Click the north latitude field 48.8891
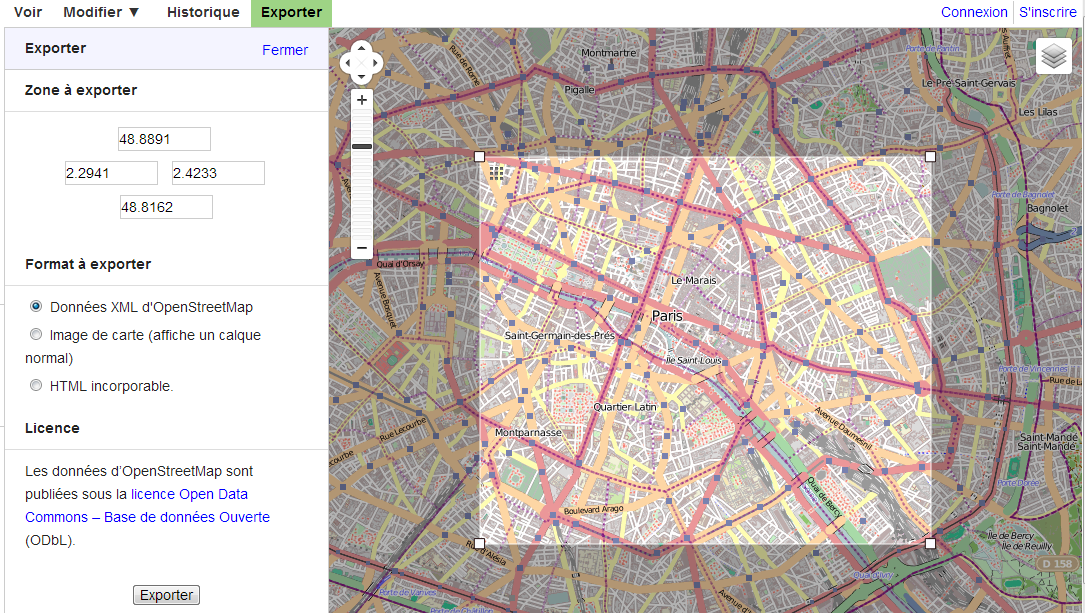The image size is (1085, 613). (x=164, y=139)
